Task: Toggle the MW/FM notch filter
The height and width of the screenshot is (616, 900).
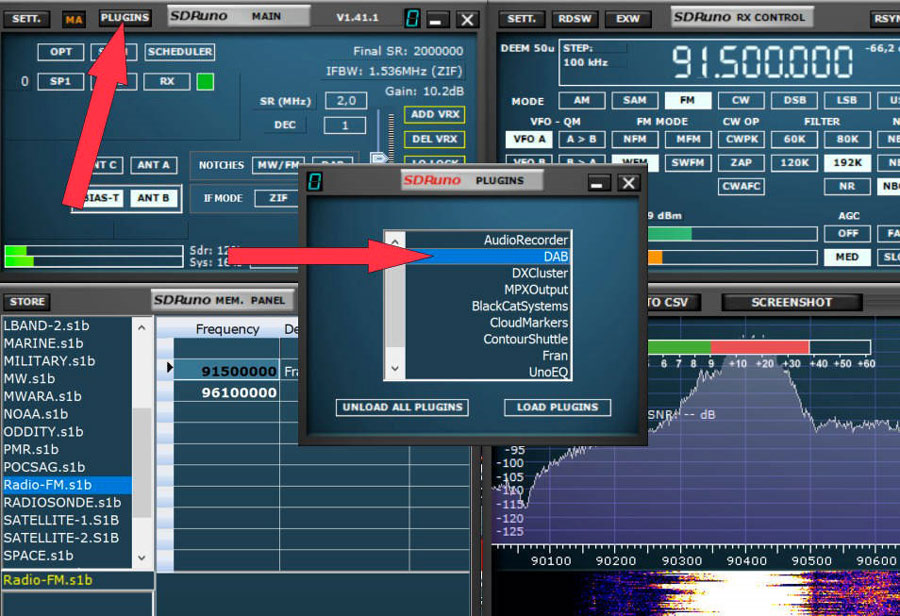Action: [x=278, y=165]
